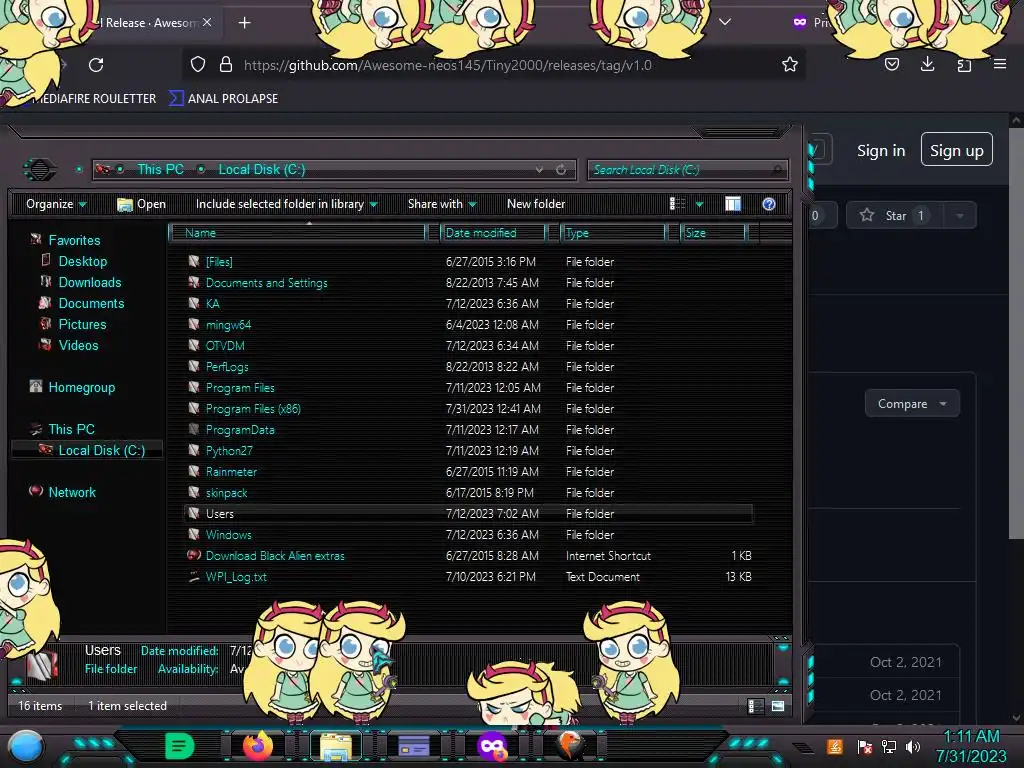Launch Firefox from the taskbar
1024x768 pixels.
click(x=258, y=745)
